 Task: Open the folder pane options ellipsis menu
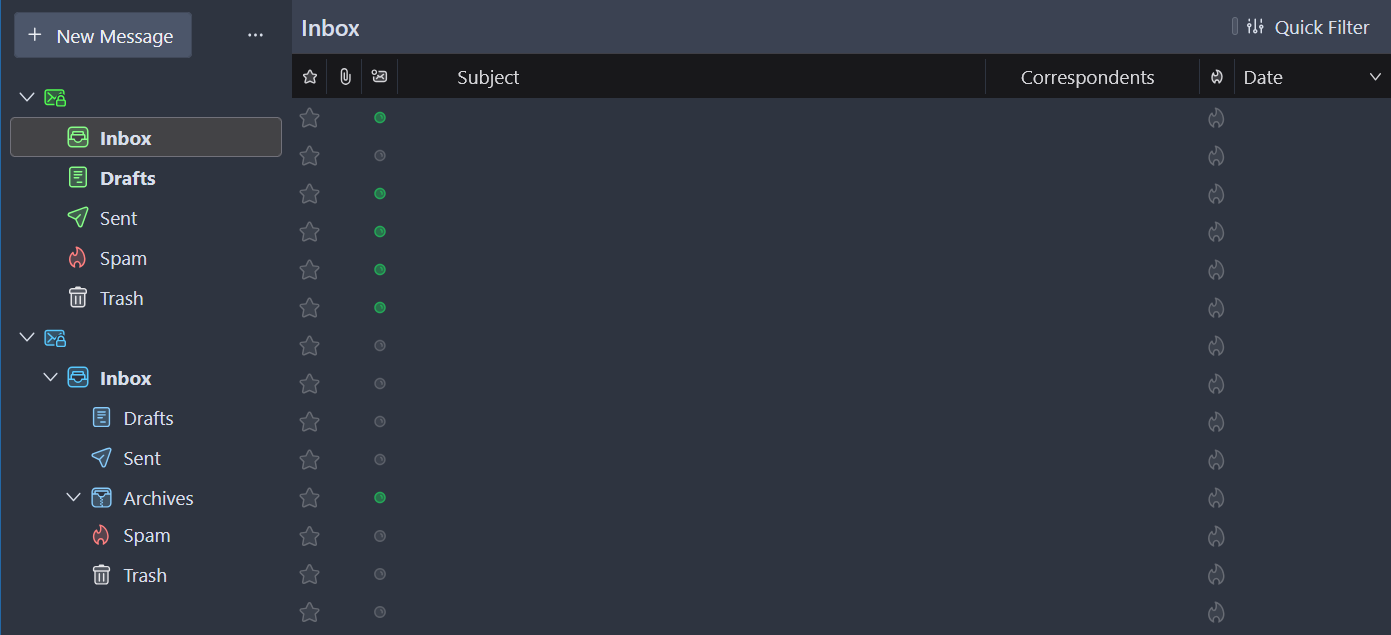[256, 36]
